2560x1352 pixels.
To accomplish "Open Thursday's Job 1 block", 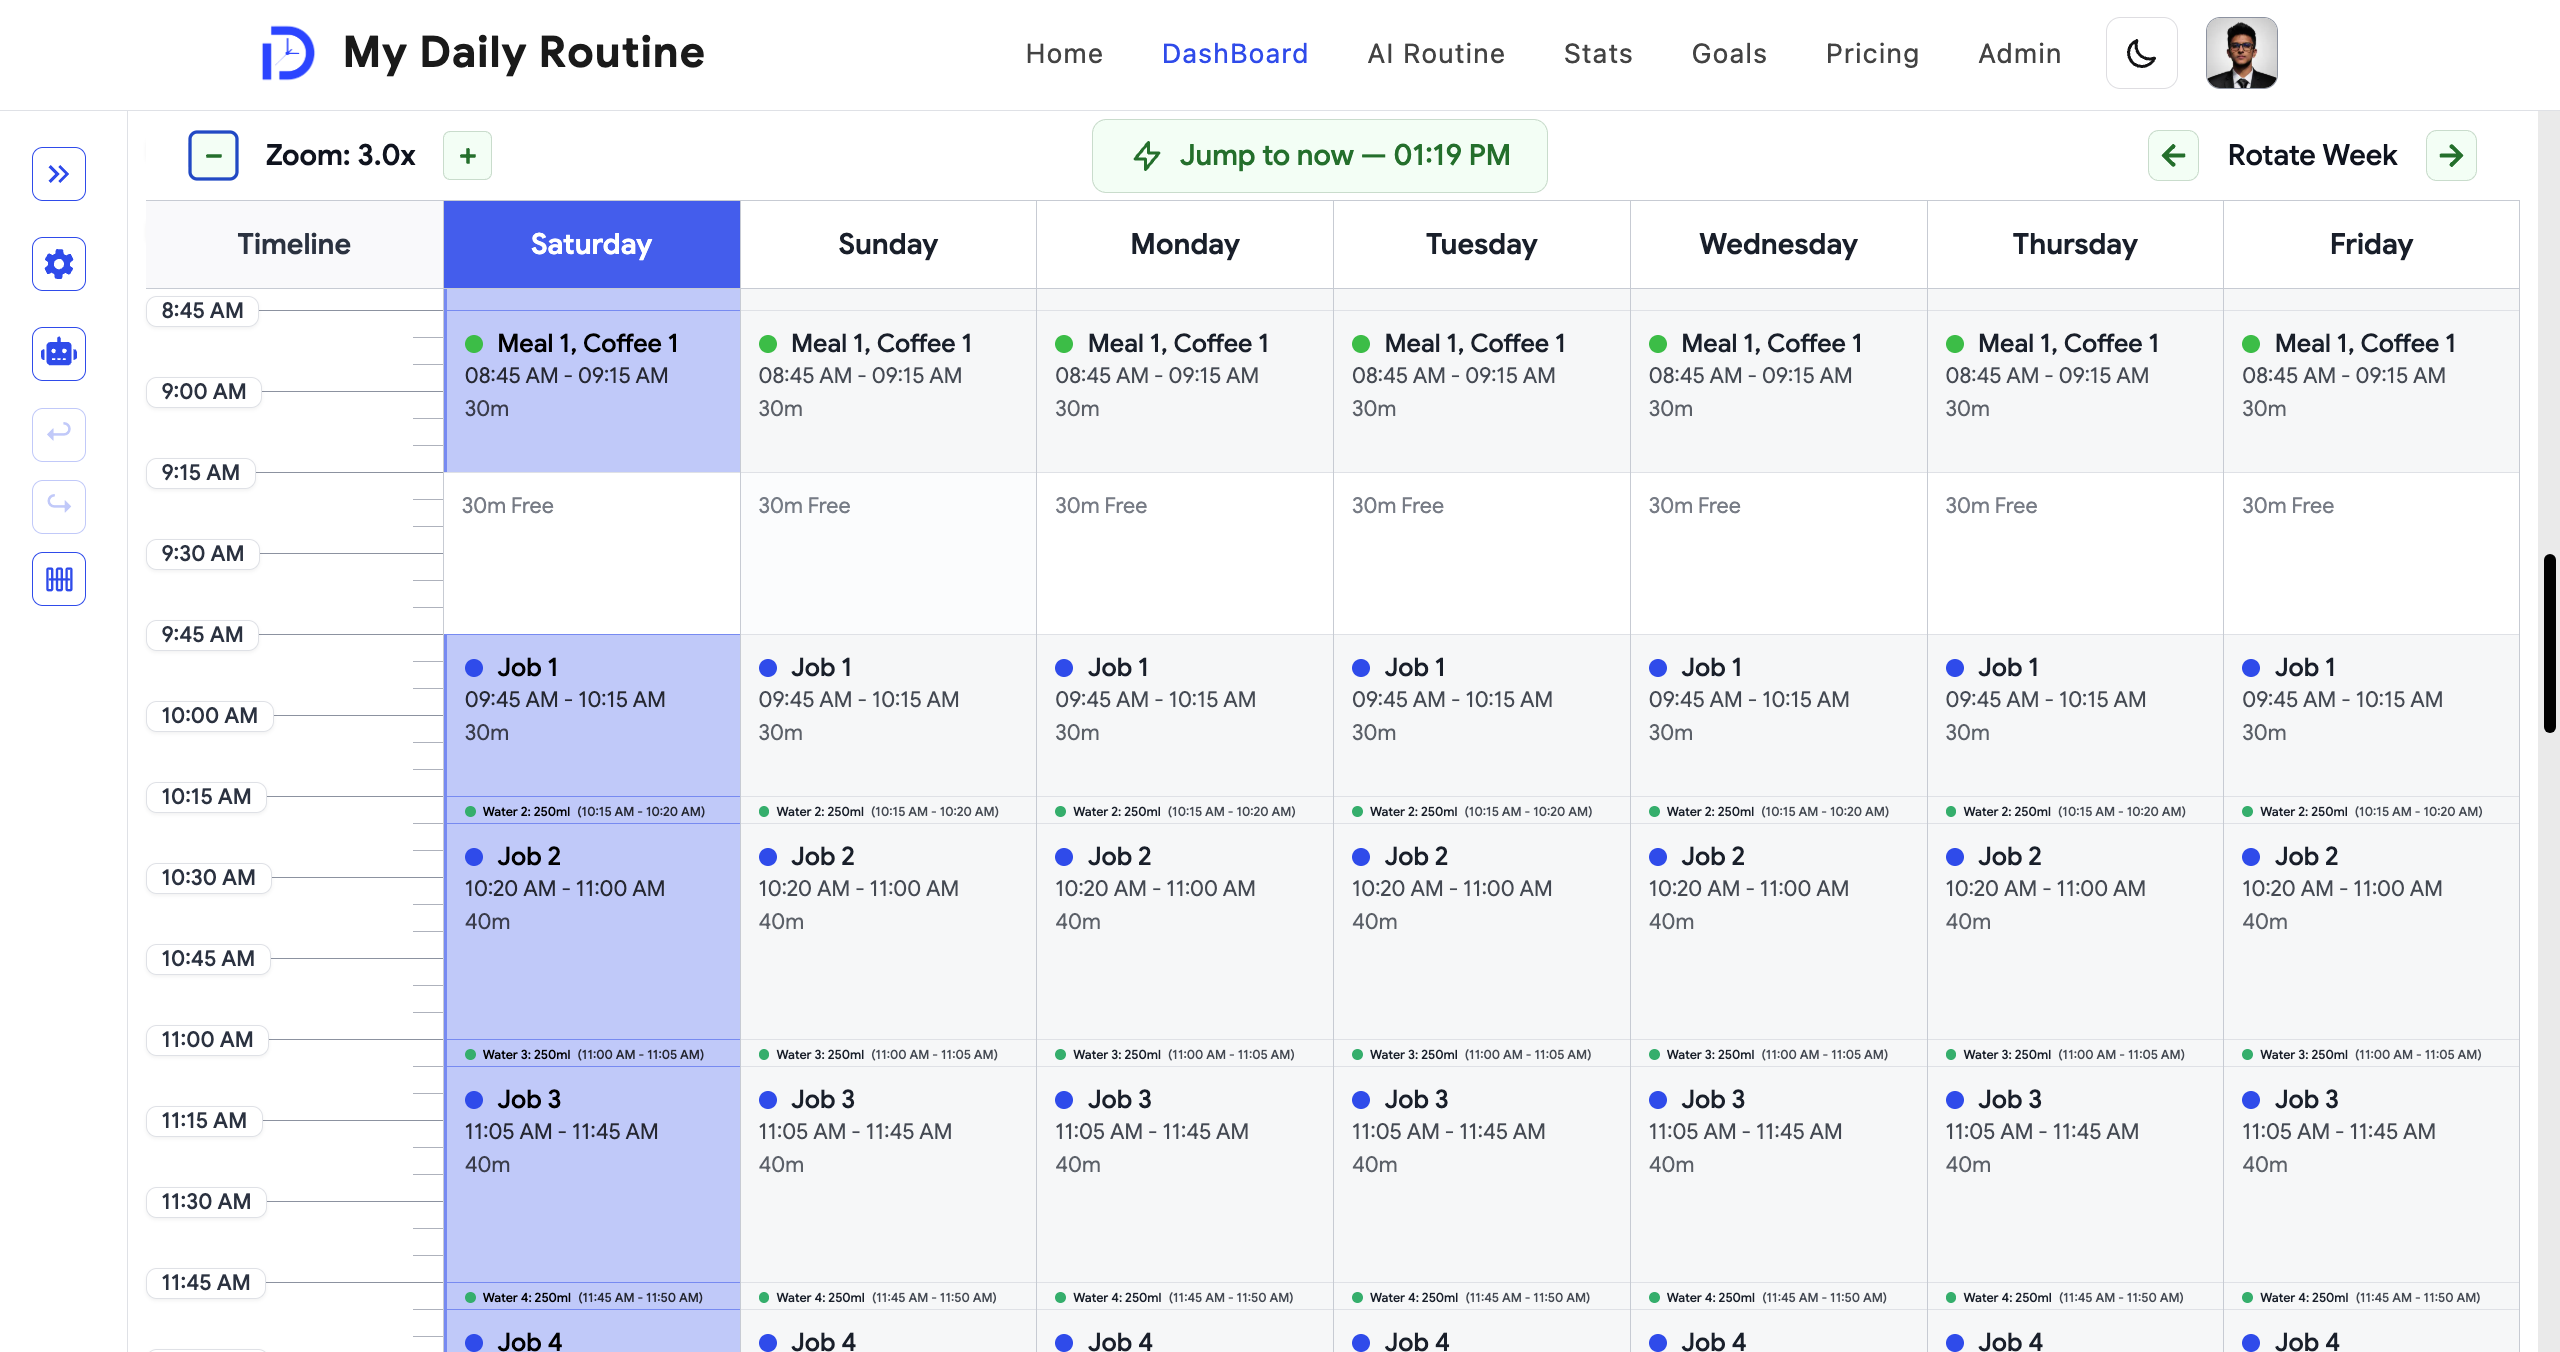I will pos(2075,715).
